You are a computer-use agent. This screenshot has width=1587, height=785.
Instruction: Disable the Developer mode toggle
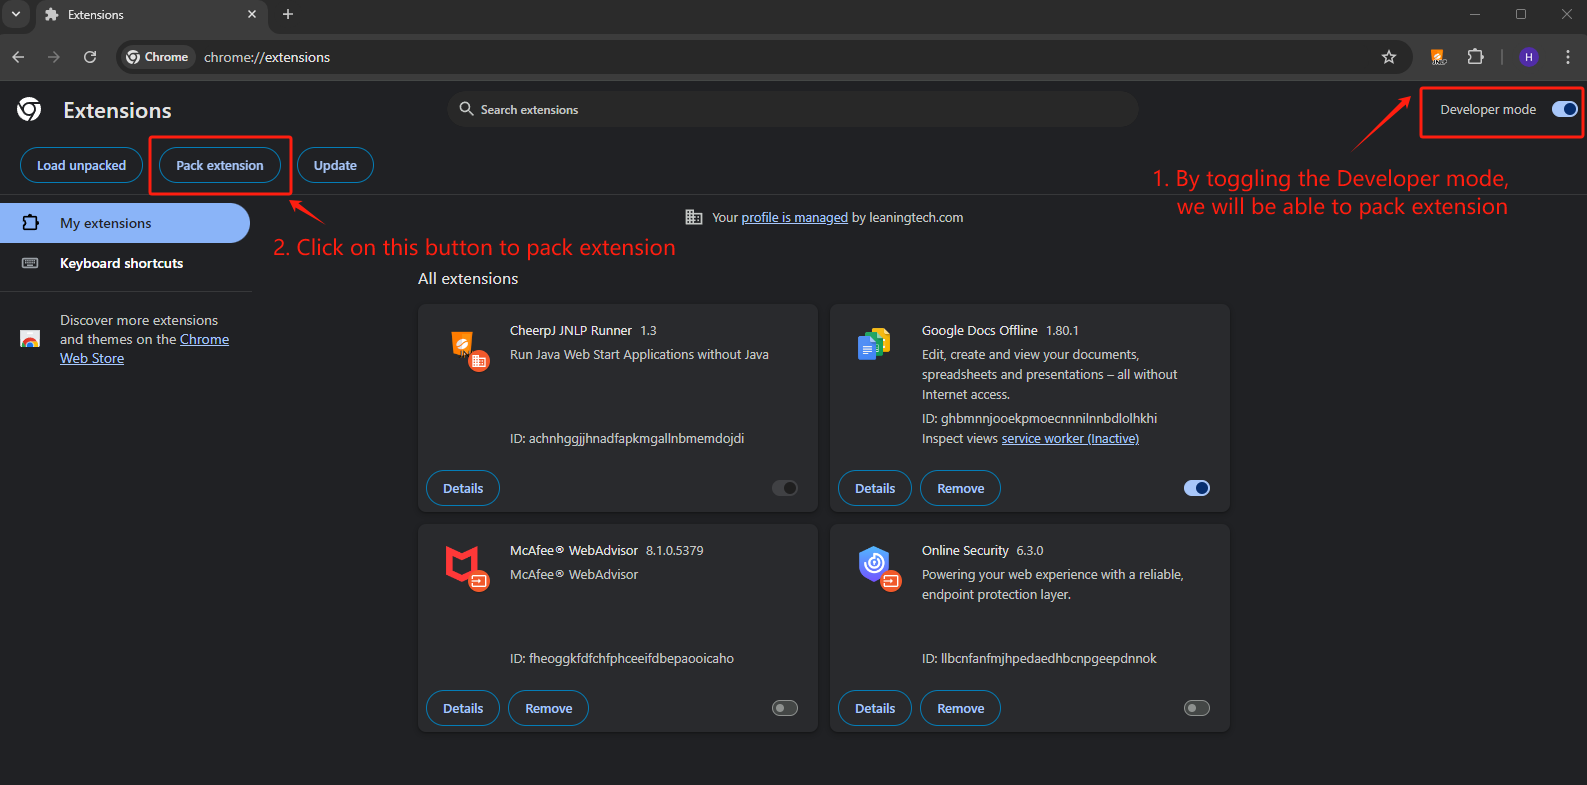[x=1564, y=109]
